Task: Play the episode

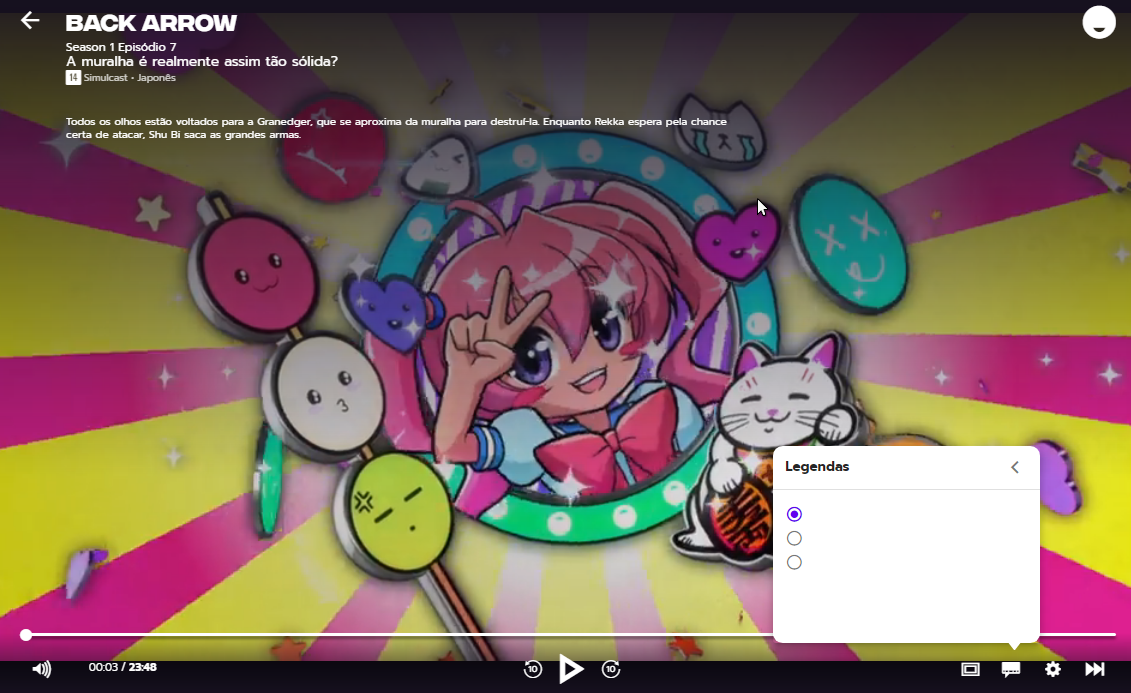Action: [x=571, y=669]
